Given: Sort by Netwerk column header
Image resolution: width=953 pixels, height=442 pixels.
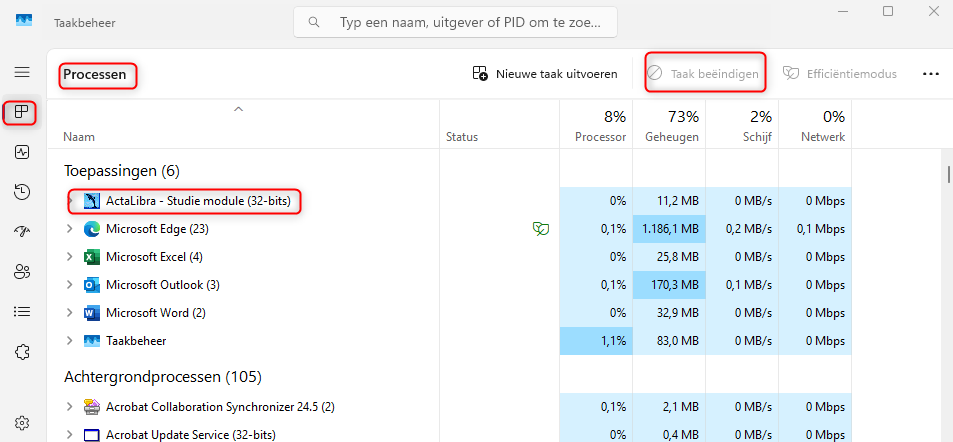Looking at the screenshot, I should click(x=815, y=125).
